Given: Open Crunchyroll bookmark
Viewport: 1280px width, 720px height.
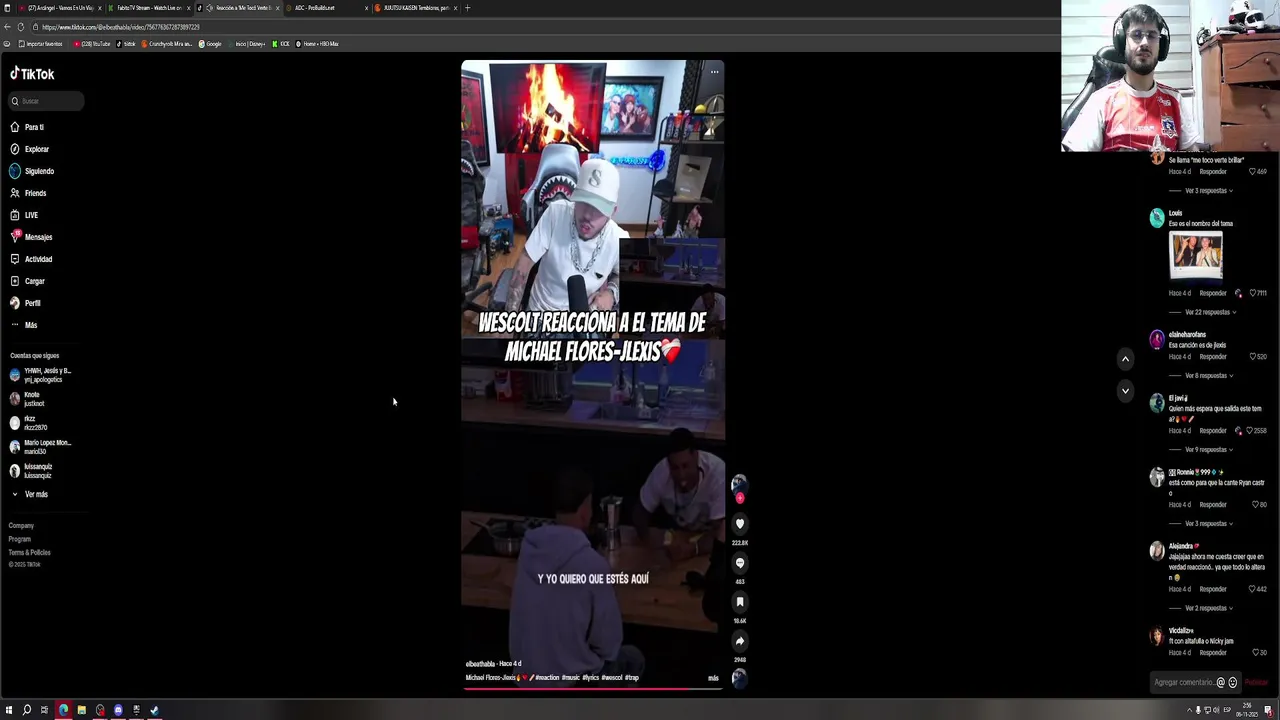Looking at the screenshot, I should click(167, 44).
